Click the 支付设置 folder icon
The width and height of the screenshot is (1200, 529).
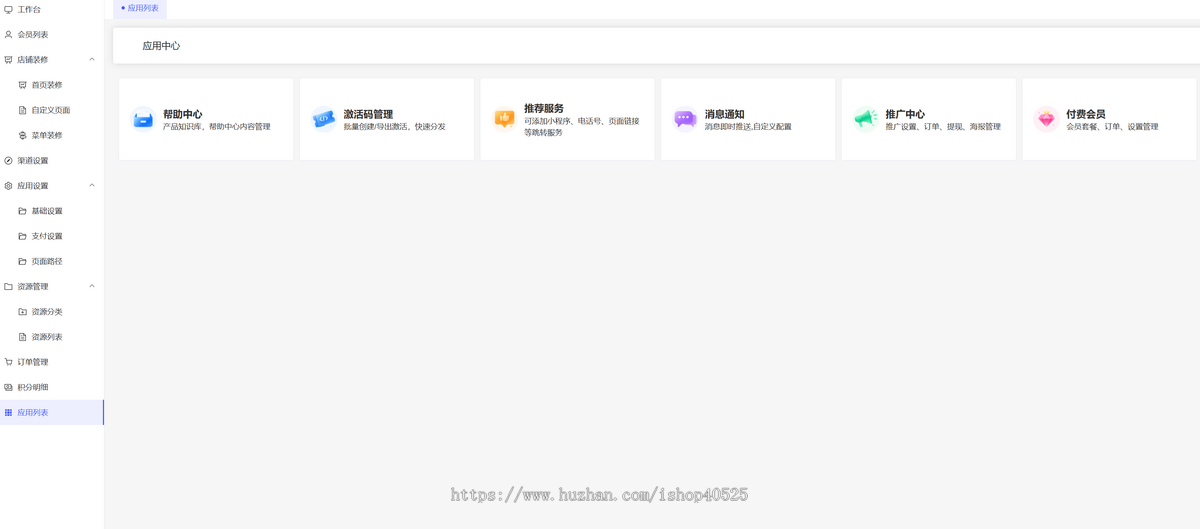23,236
